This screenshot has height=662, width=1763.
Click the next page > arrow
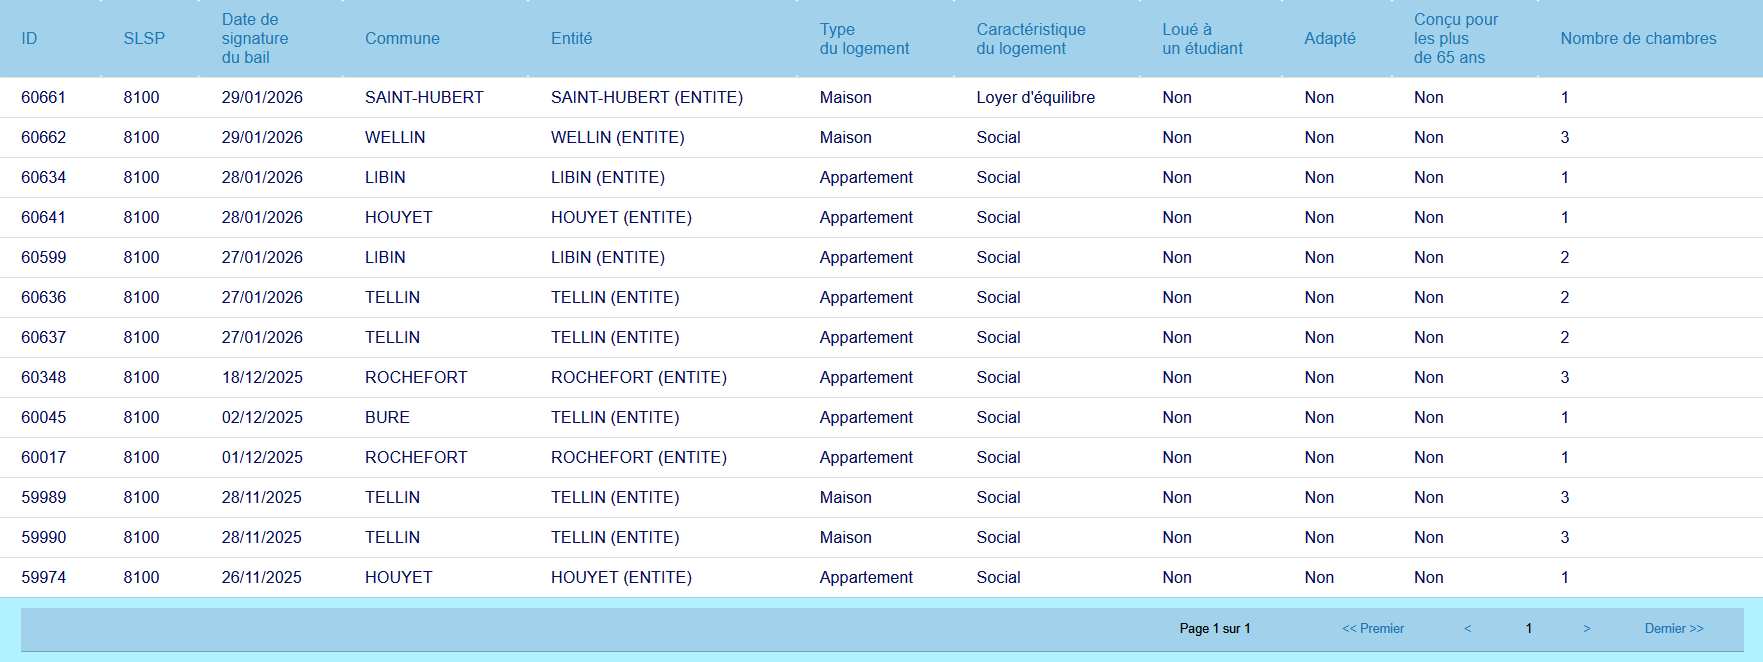click(1586, 629)
